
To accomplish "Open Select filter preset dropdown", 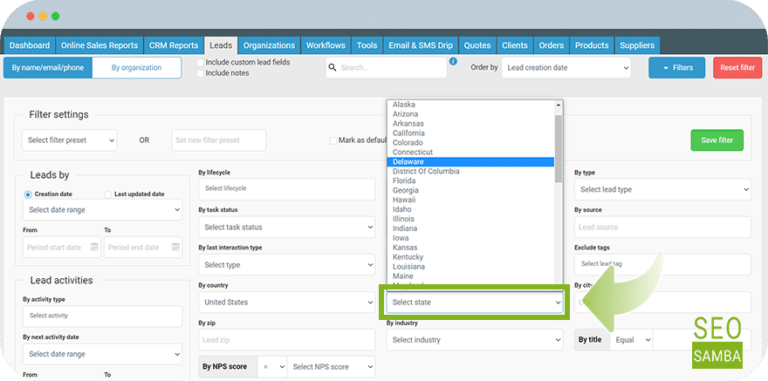I will click(x=70, y=140).
